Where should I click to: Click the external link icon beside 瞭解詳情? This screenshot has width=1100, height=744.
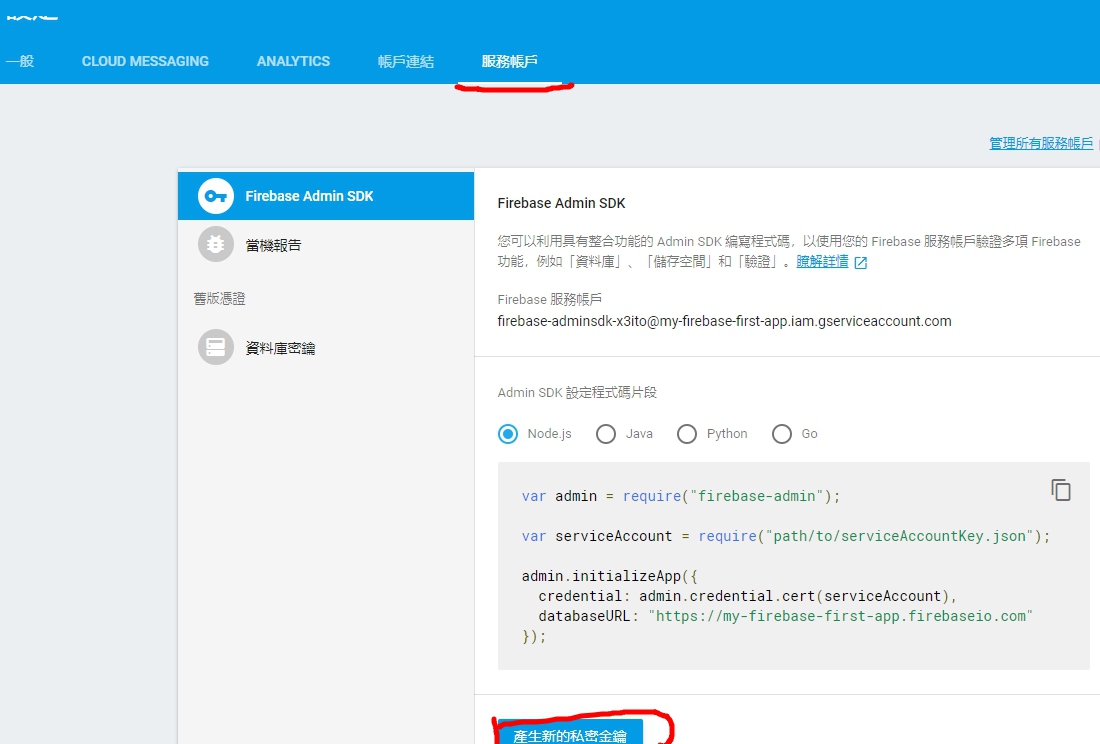pyautogui.click(x=861, y=263)
